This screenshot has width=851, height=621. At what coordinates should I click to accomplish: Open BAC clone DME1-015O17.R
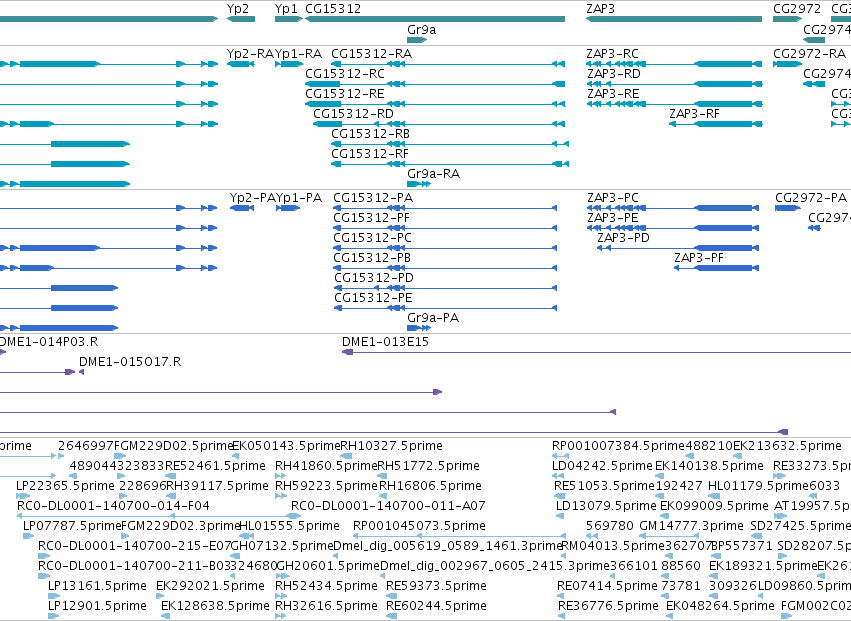(x=130, y=362)
